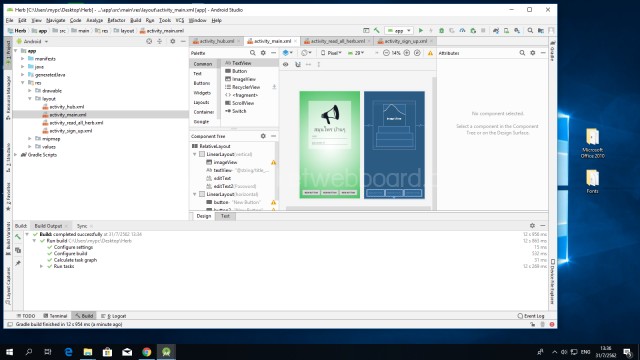Open the orientation dropdown in design toolbar
The width and height of the screenshot is (640, 360).
click(x=307, y=53)
